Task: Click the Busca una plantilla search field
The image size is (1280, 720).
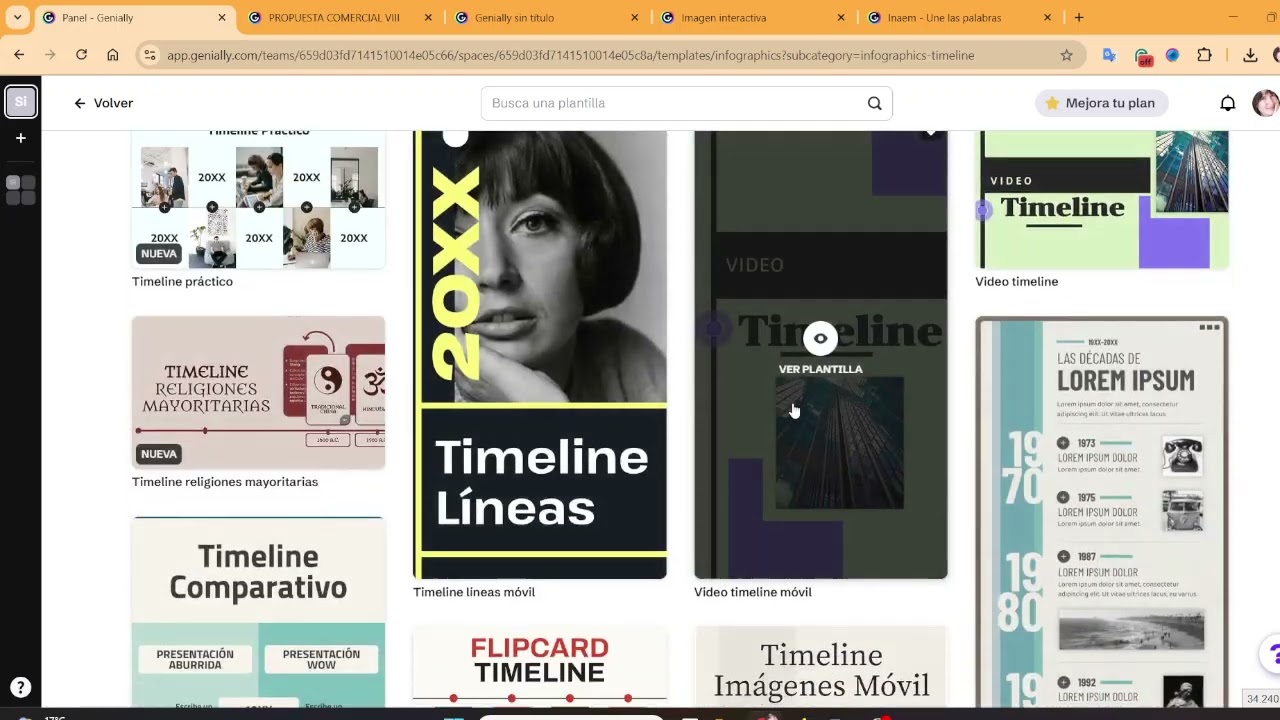Action: point(686,103)
